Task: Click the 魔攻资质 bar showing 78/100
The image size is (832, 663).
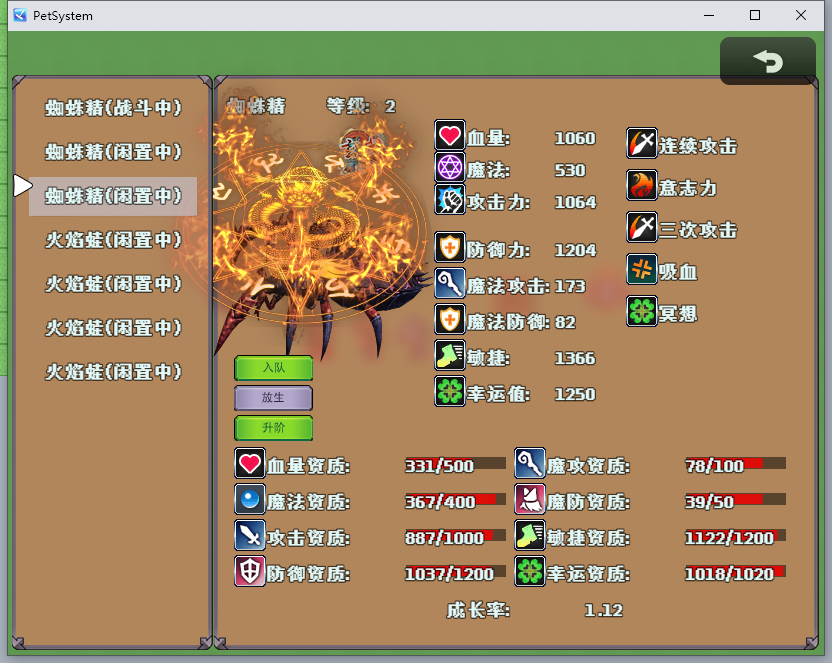Action: tap(735, 465)
